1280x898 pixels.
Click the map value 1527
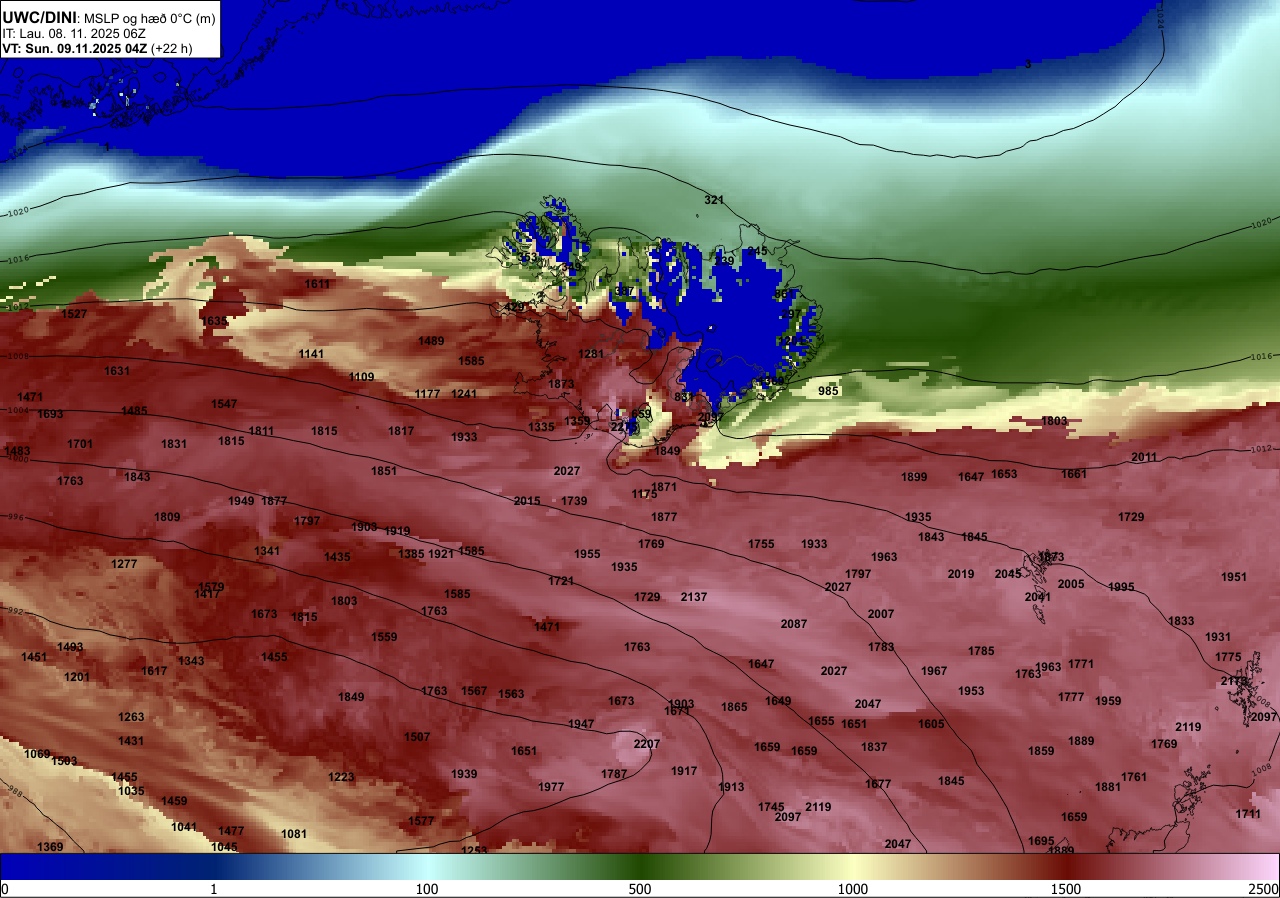click(74, 314)
